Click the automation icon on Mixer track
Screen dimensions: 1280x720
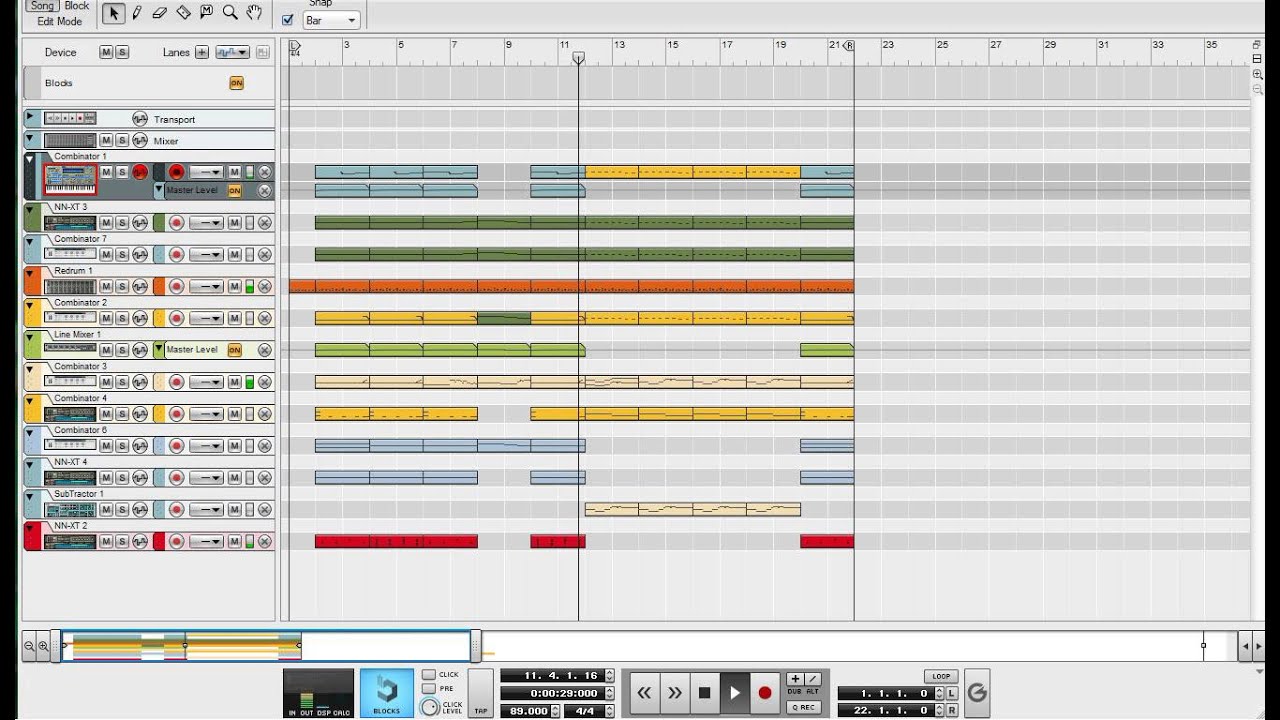click(140, 141)
